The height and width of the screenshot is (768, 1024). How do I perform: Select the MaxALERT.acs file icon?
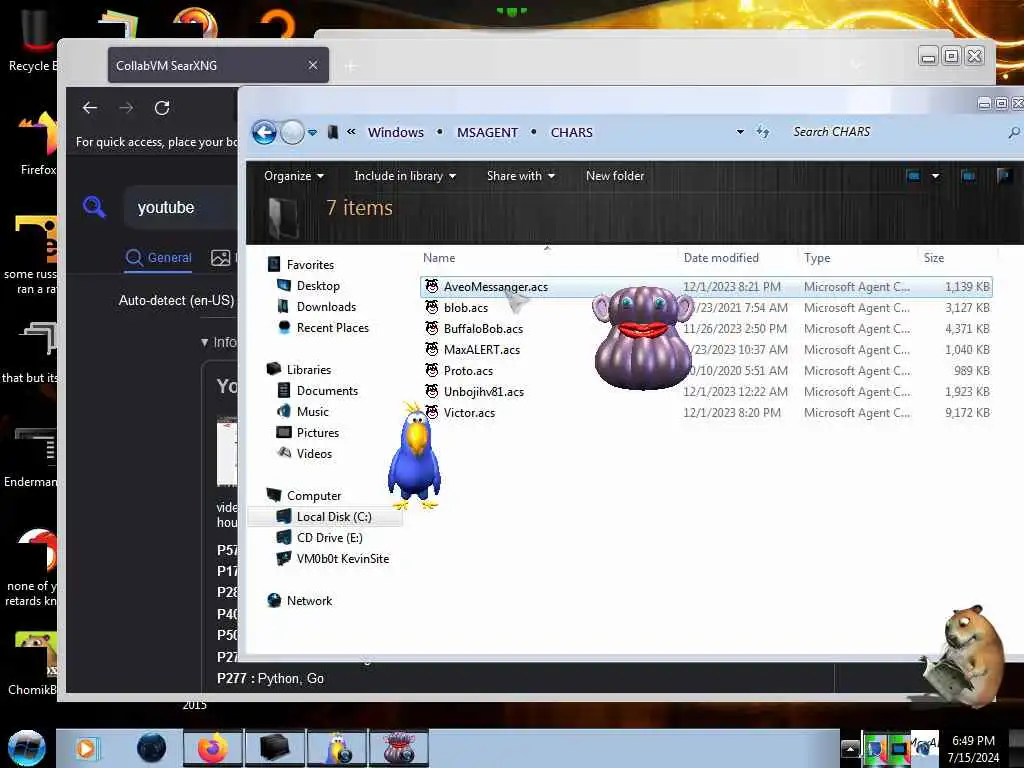[432, 349]
